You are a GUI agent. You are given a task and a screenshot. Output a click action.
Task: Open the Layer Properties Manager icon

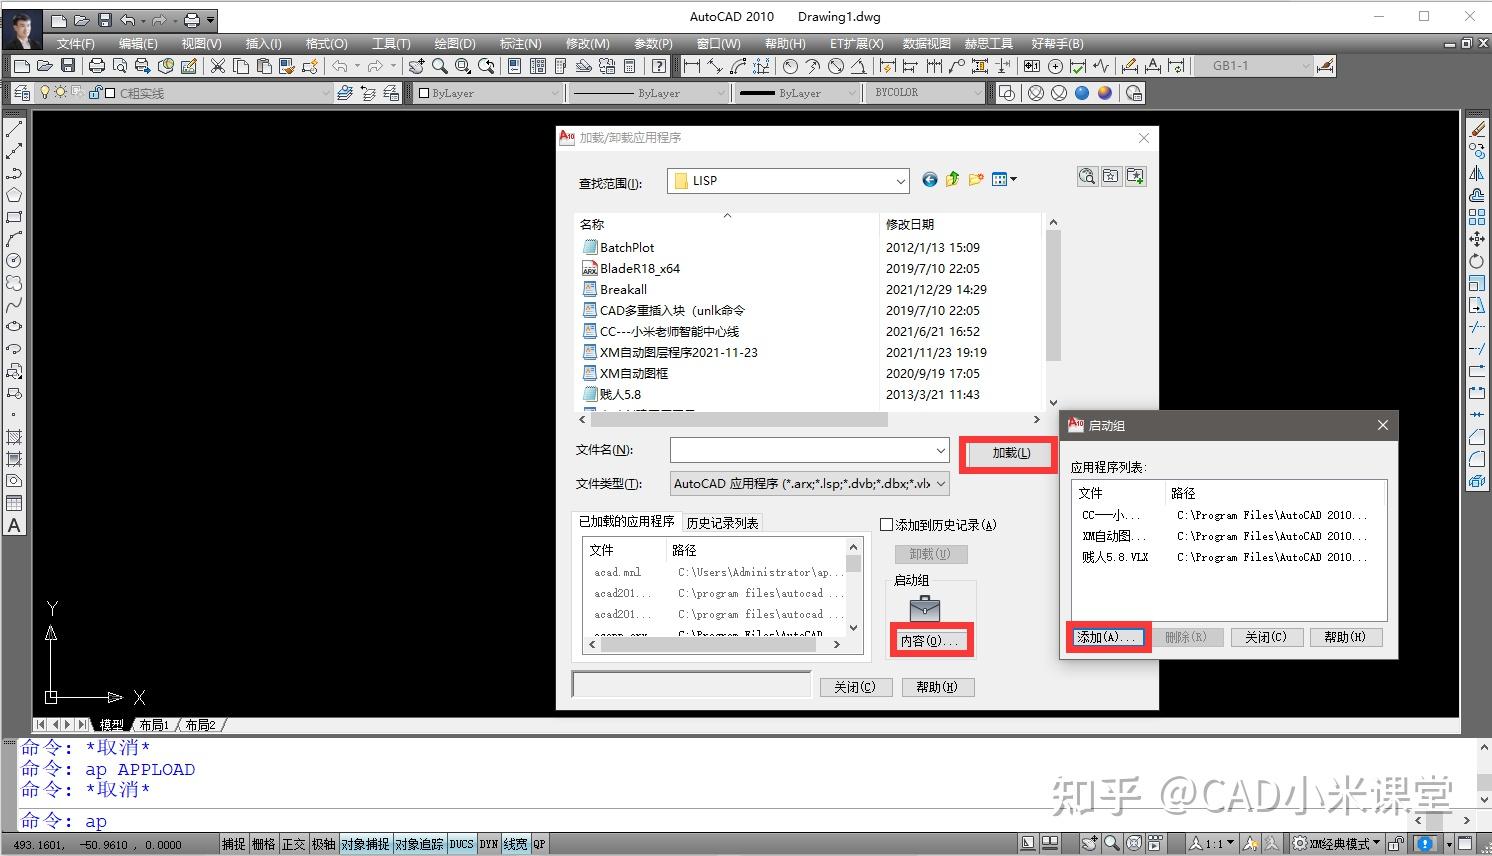pyautogui.click(x=22, y=93)
